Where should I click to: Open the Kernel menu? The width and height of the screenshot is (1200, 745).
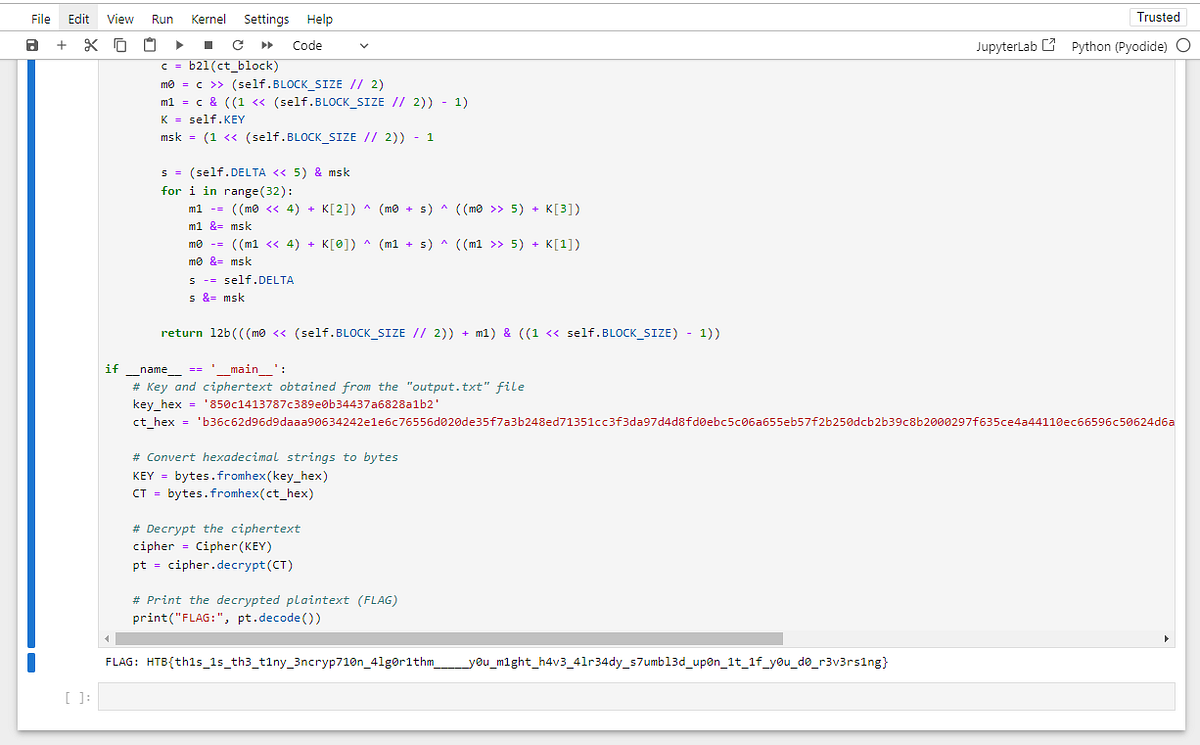click(208, 19)
